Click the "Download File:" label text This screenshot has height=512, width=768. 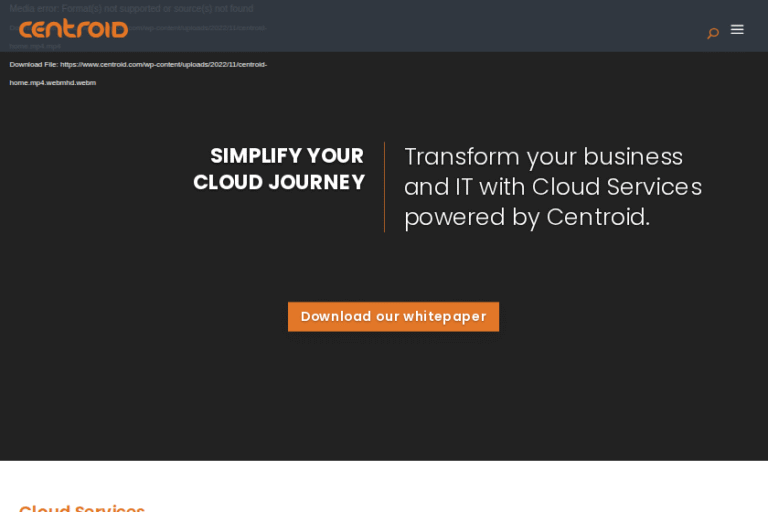pos(33,64)
